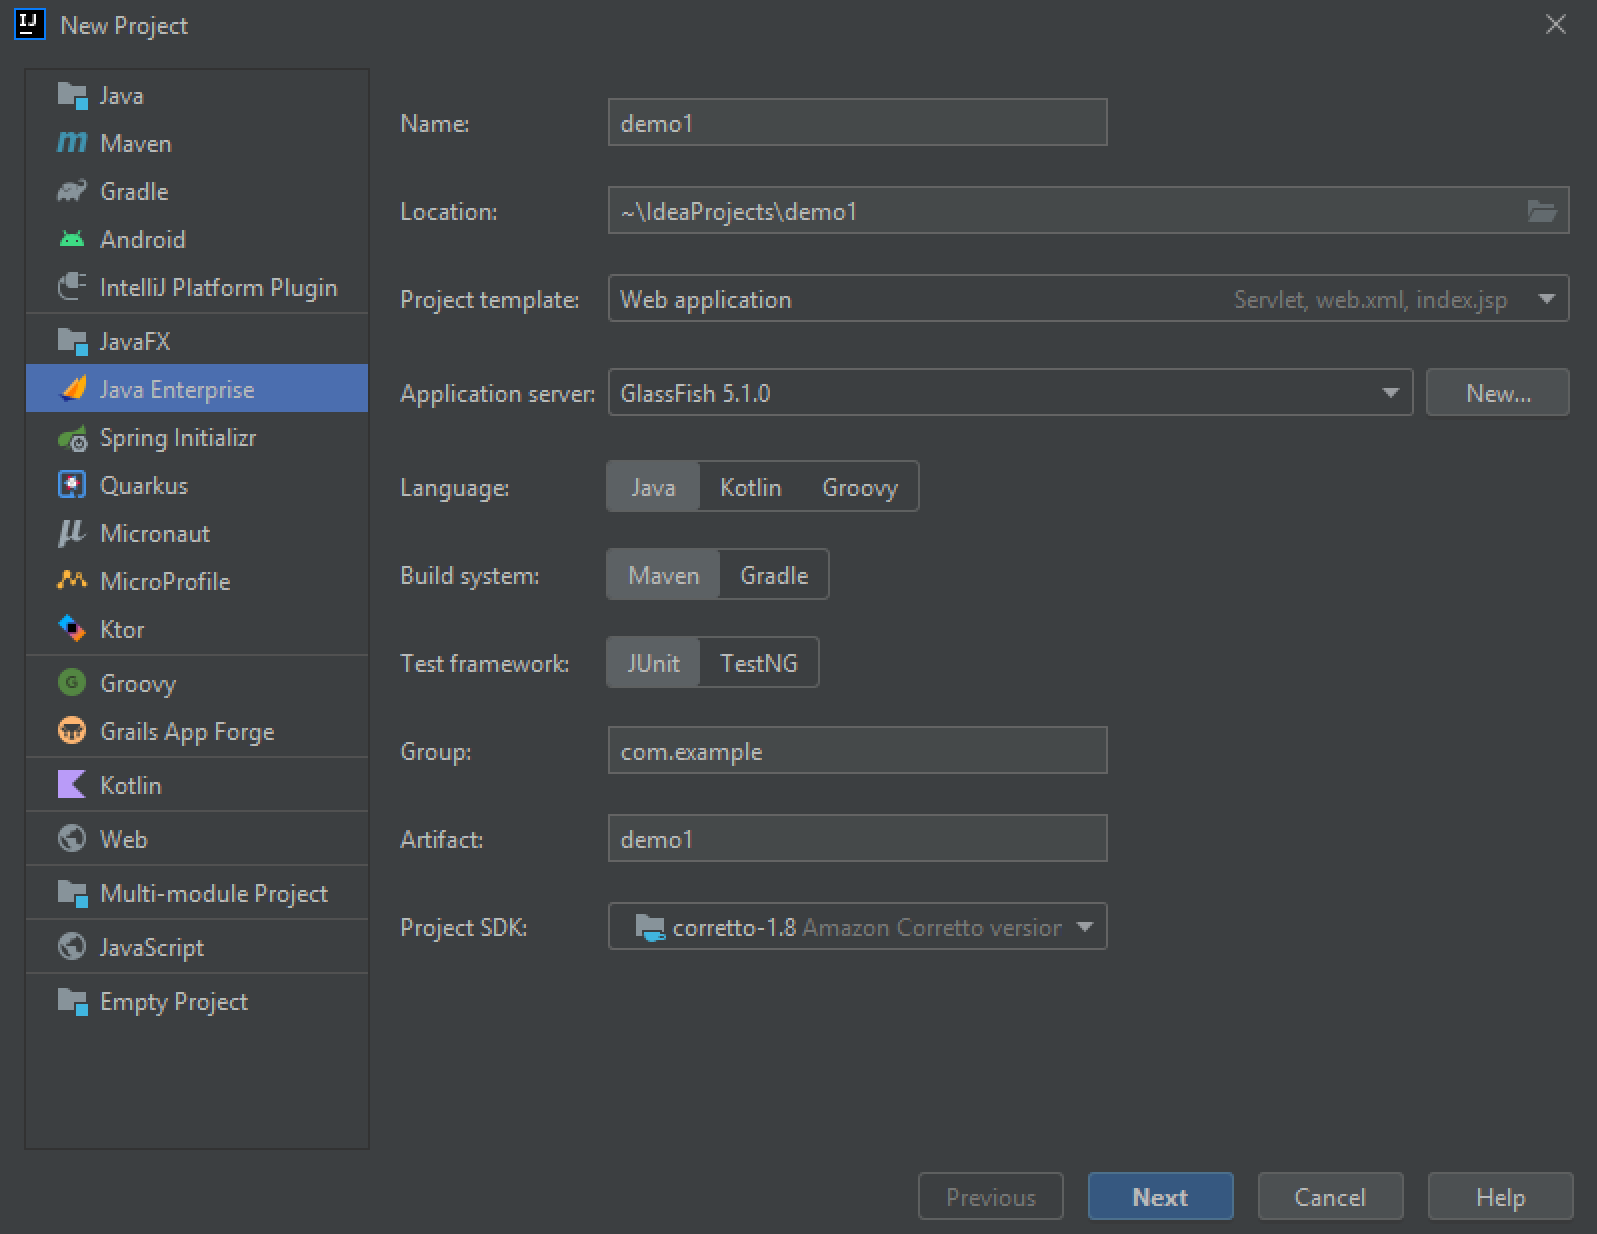The width and height of the screenshot is (1597, 1234).
Task: Select Multi-module Project entry
Action: pos(197,893)
